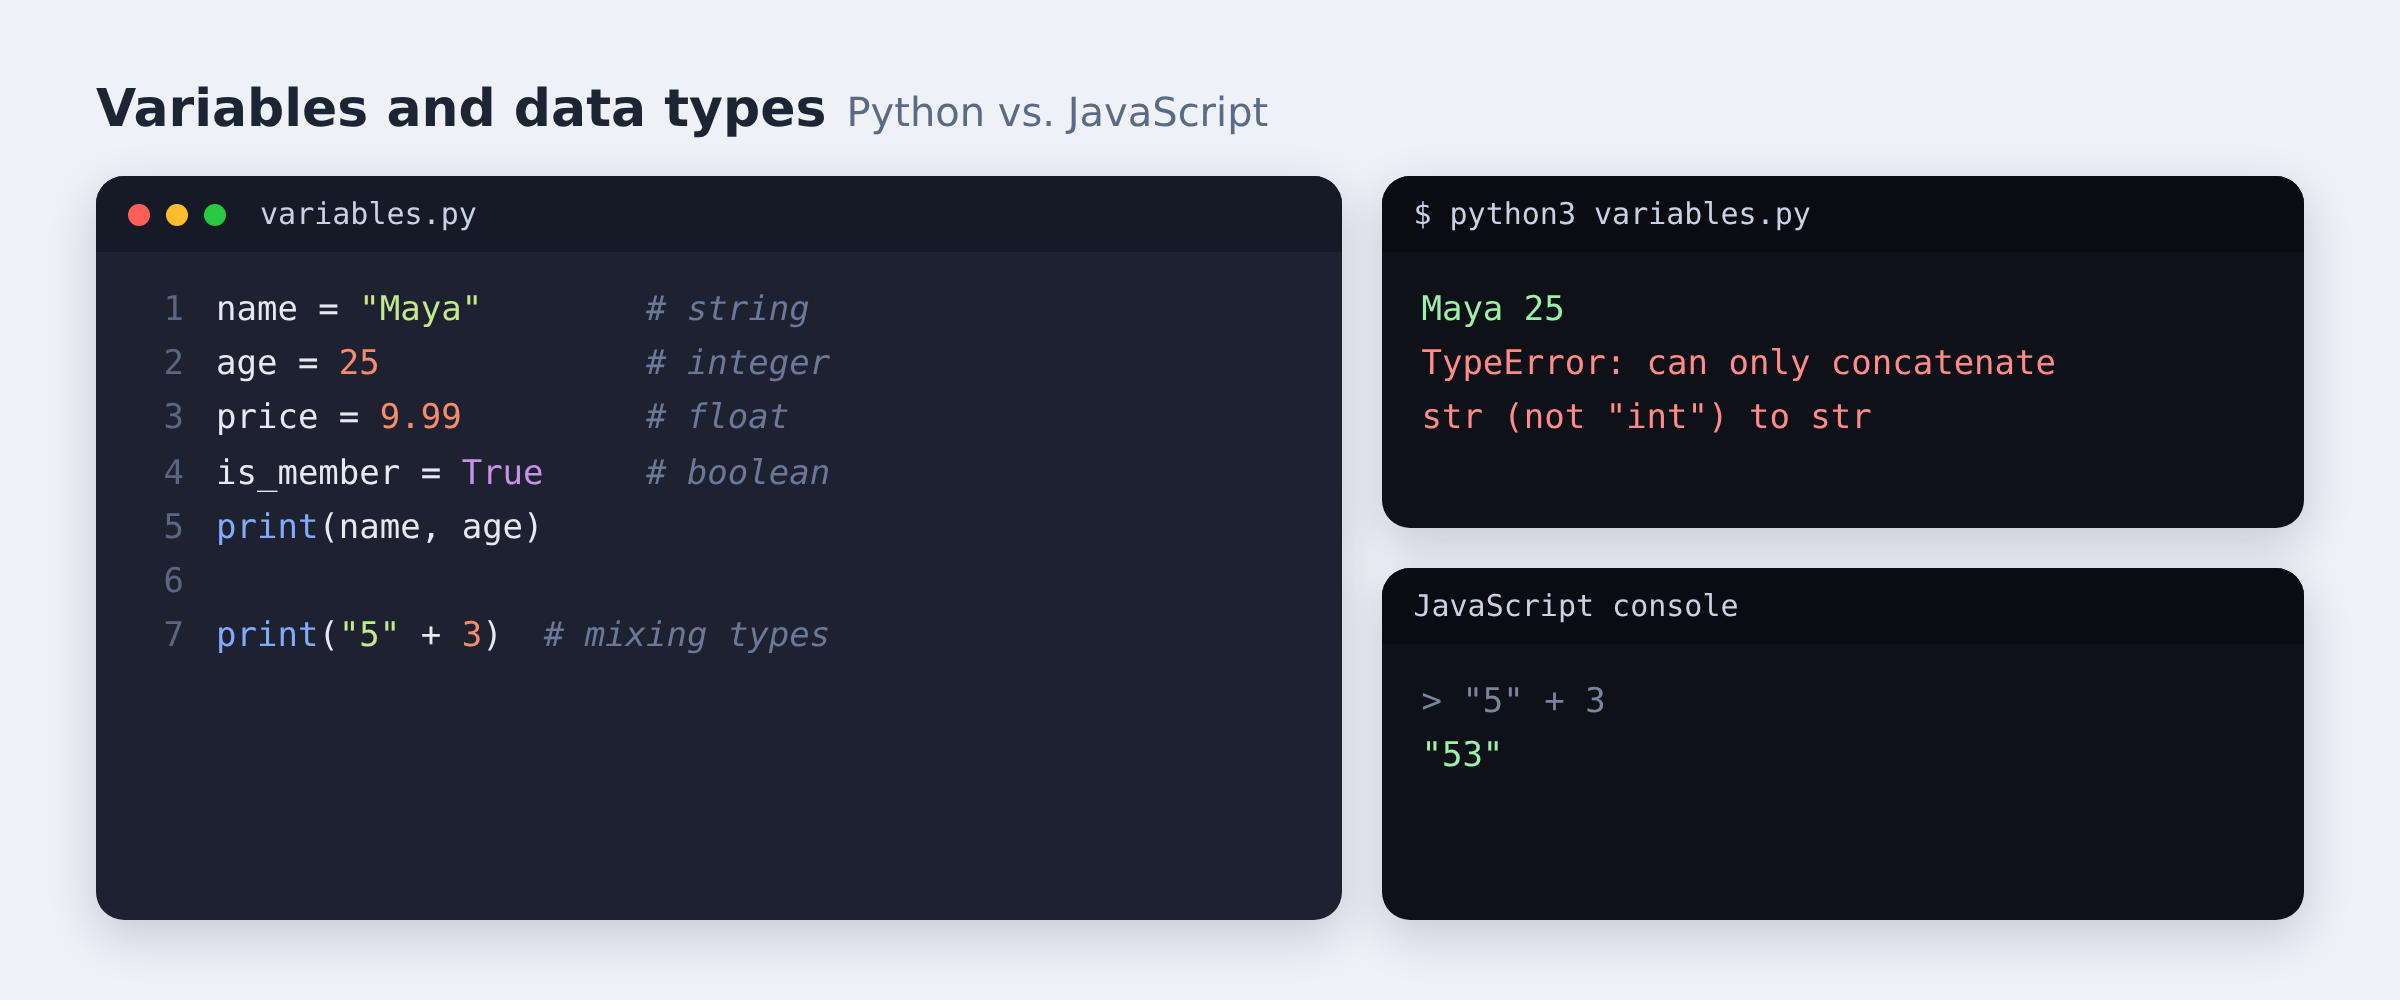
Task: Click the "# float" comment
Action: point(716,416)
